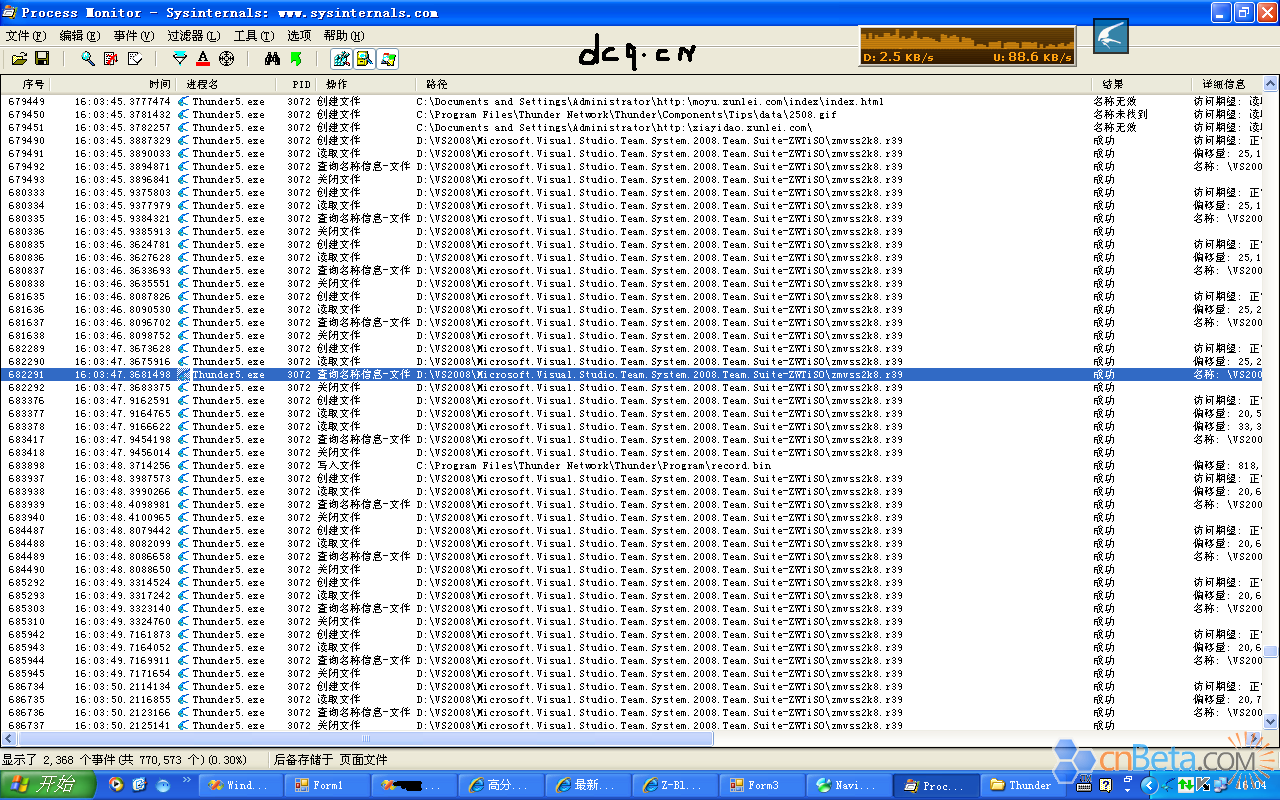Click the vertical scrollbar down arrow
Screen dimensions: 1280x800
point(1270,722)
